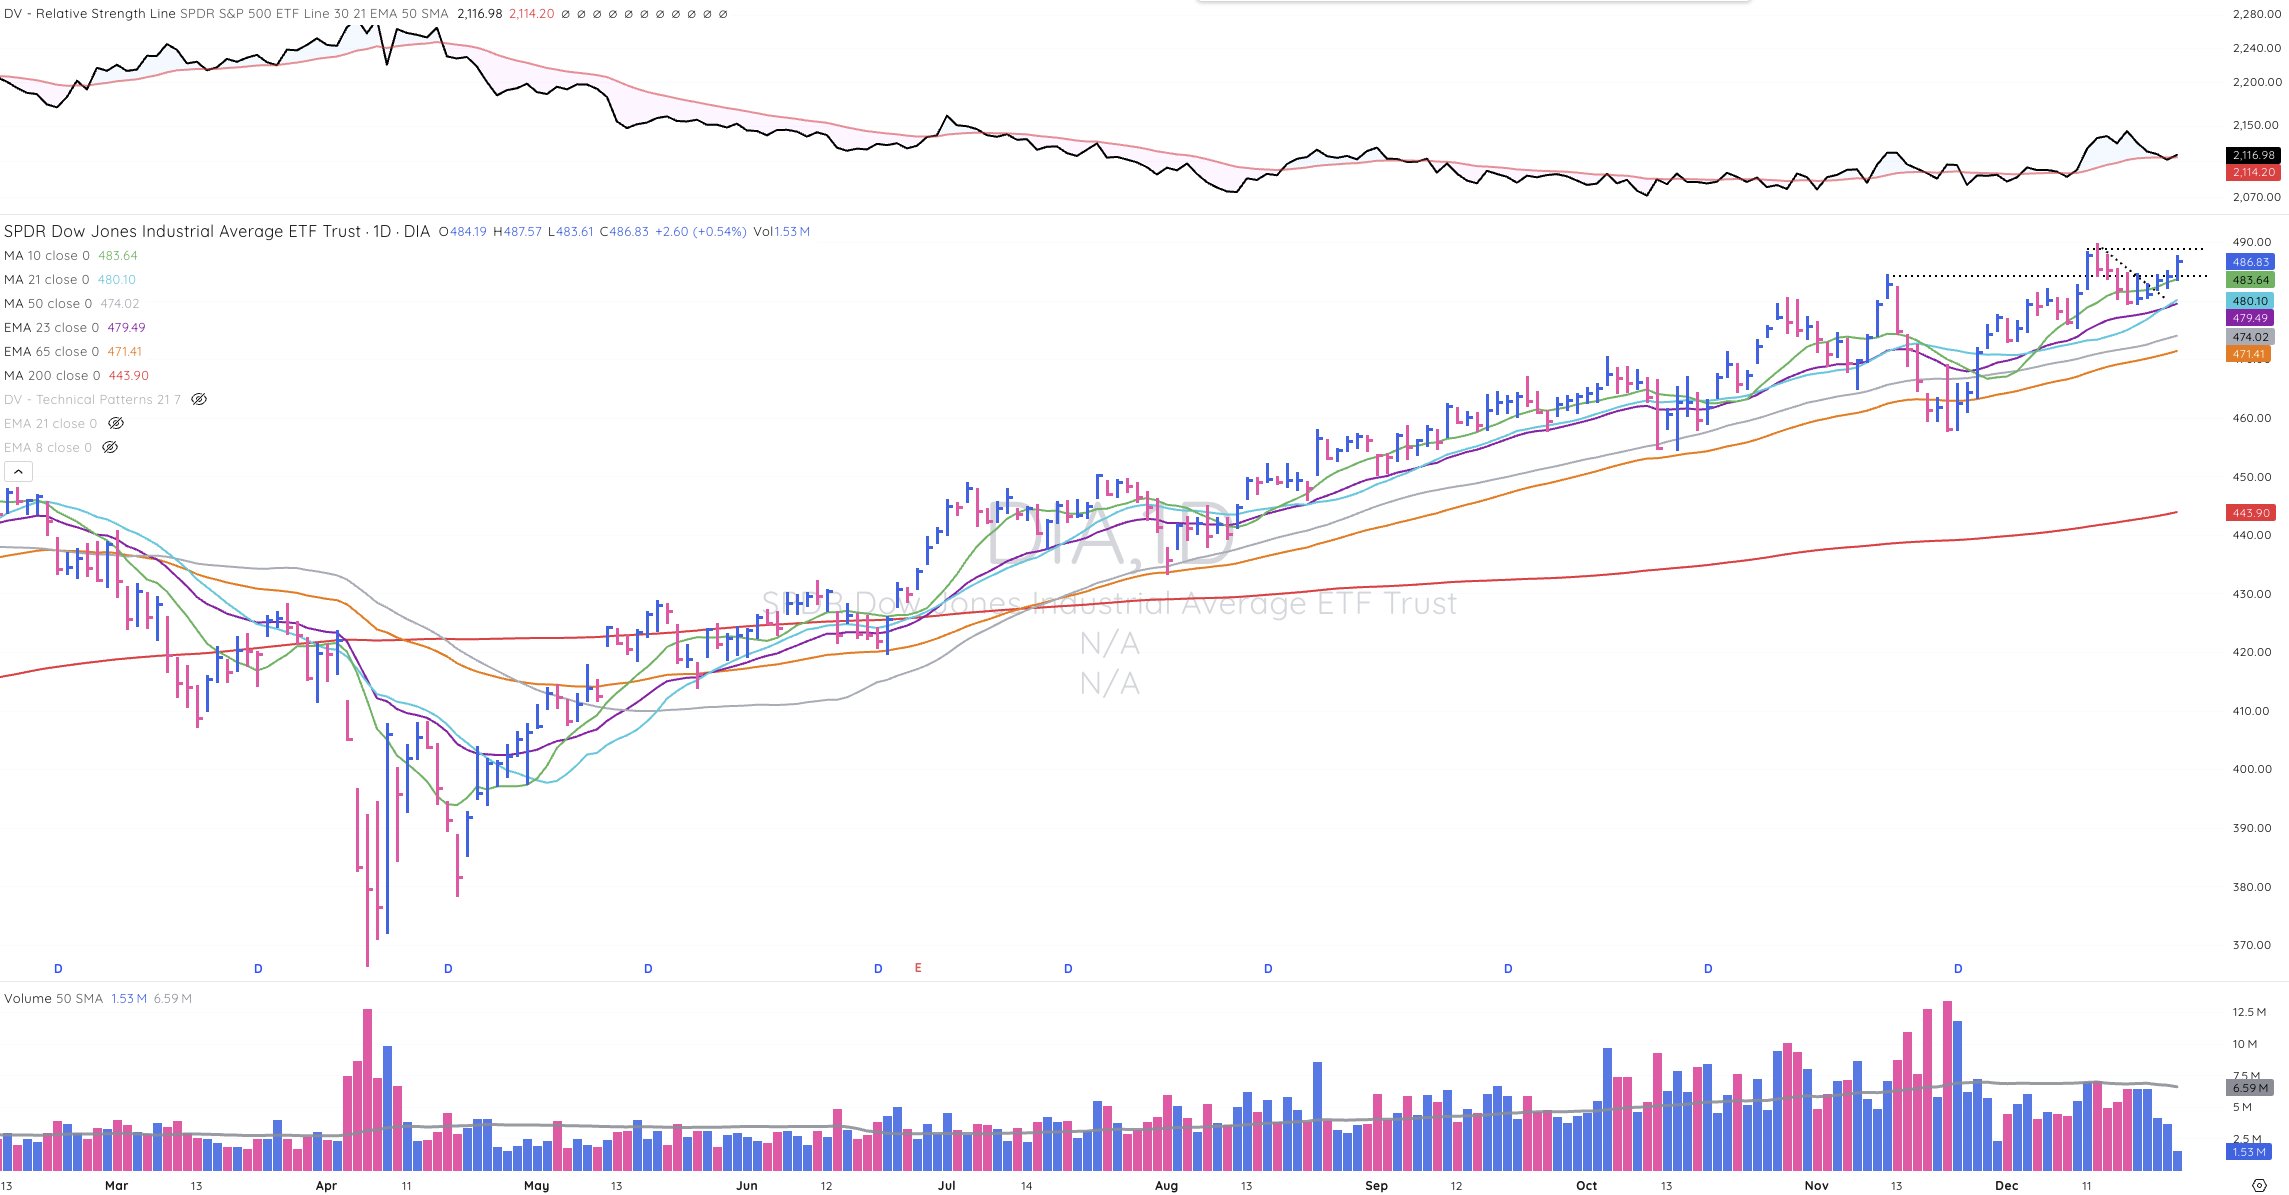
Task: Click the DV Relative Strength Line title
Action: click(90, 14)
